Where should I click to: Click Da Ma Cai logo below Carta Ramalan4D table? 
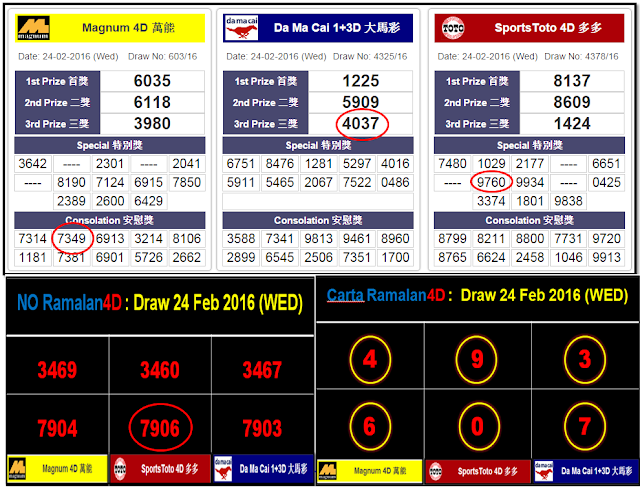544,471
